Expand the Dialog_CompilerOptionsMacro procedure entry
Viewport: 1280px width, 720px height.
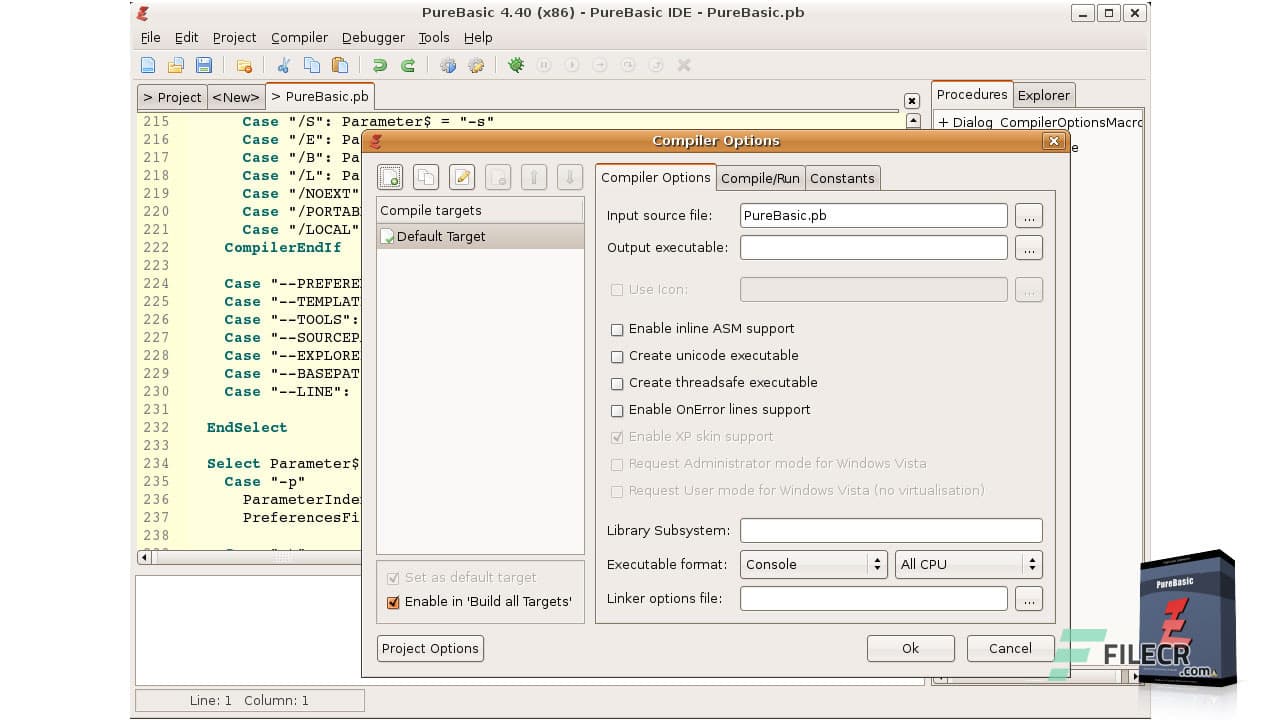coord(944,122)
